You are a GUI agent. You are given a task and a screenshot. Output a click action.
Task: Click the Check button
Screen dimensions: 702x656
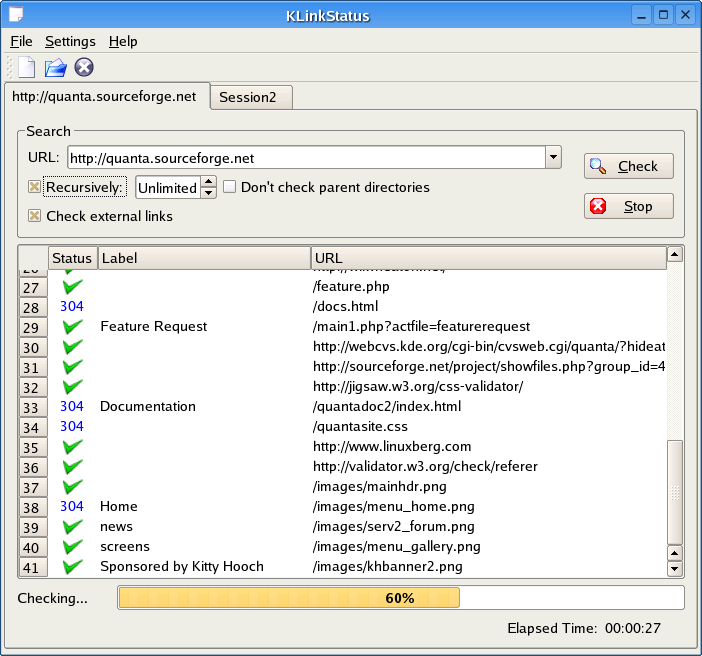pyautogui.click(x=629, y=166)
